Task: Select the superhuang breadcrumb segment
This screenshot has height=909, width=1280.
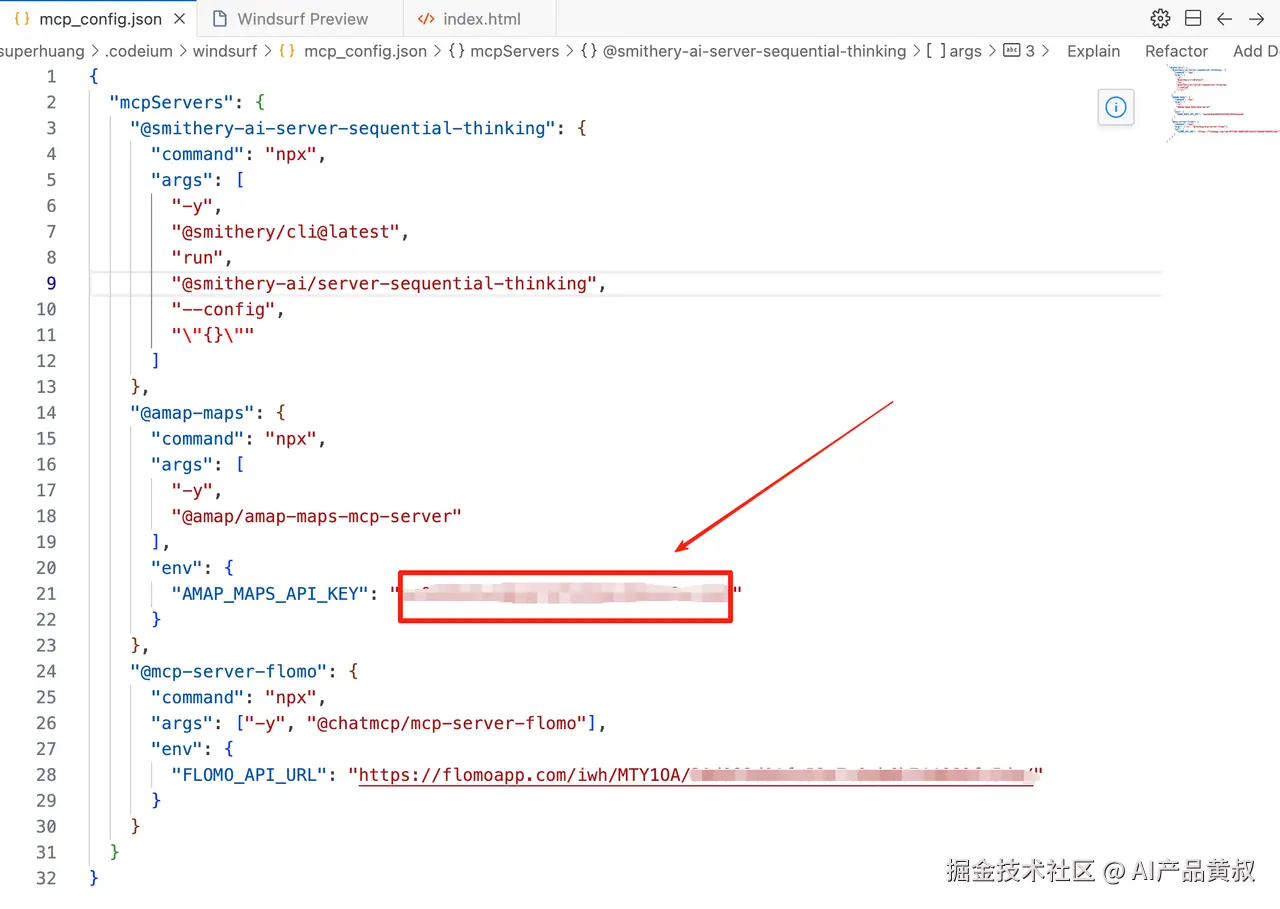Action: coord(43,51)
